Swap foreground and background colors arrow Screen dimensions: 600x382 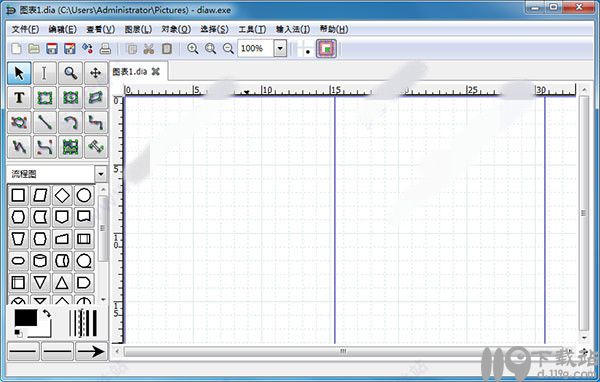click(x=47, y=313)
